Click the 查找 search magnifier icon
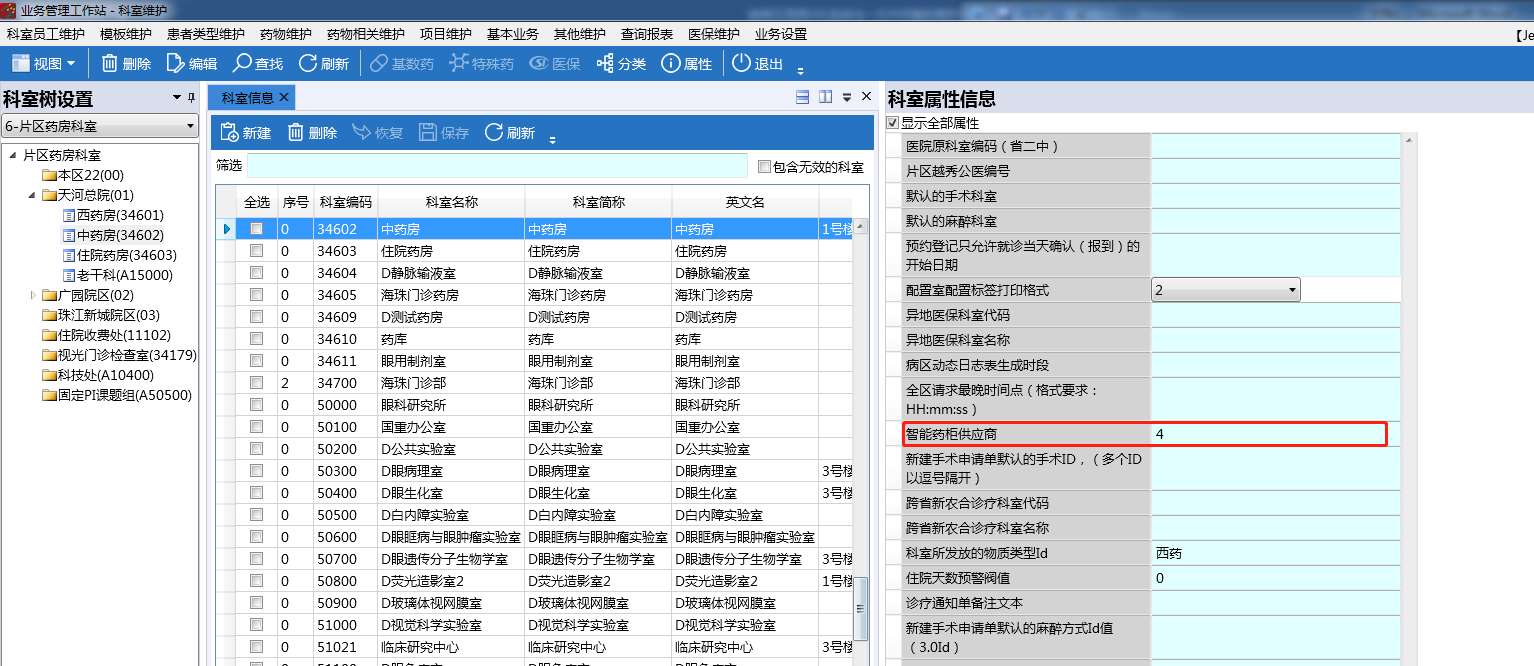The image size is (1534, 666). [x=242, y=63]
